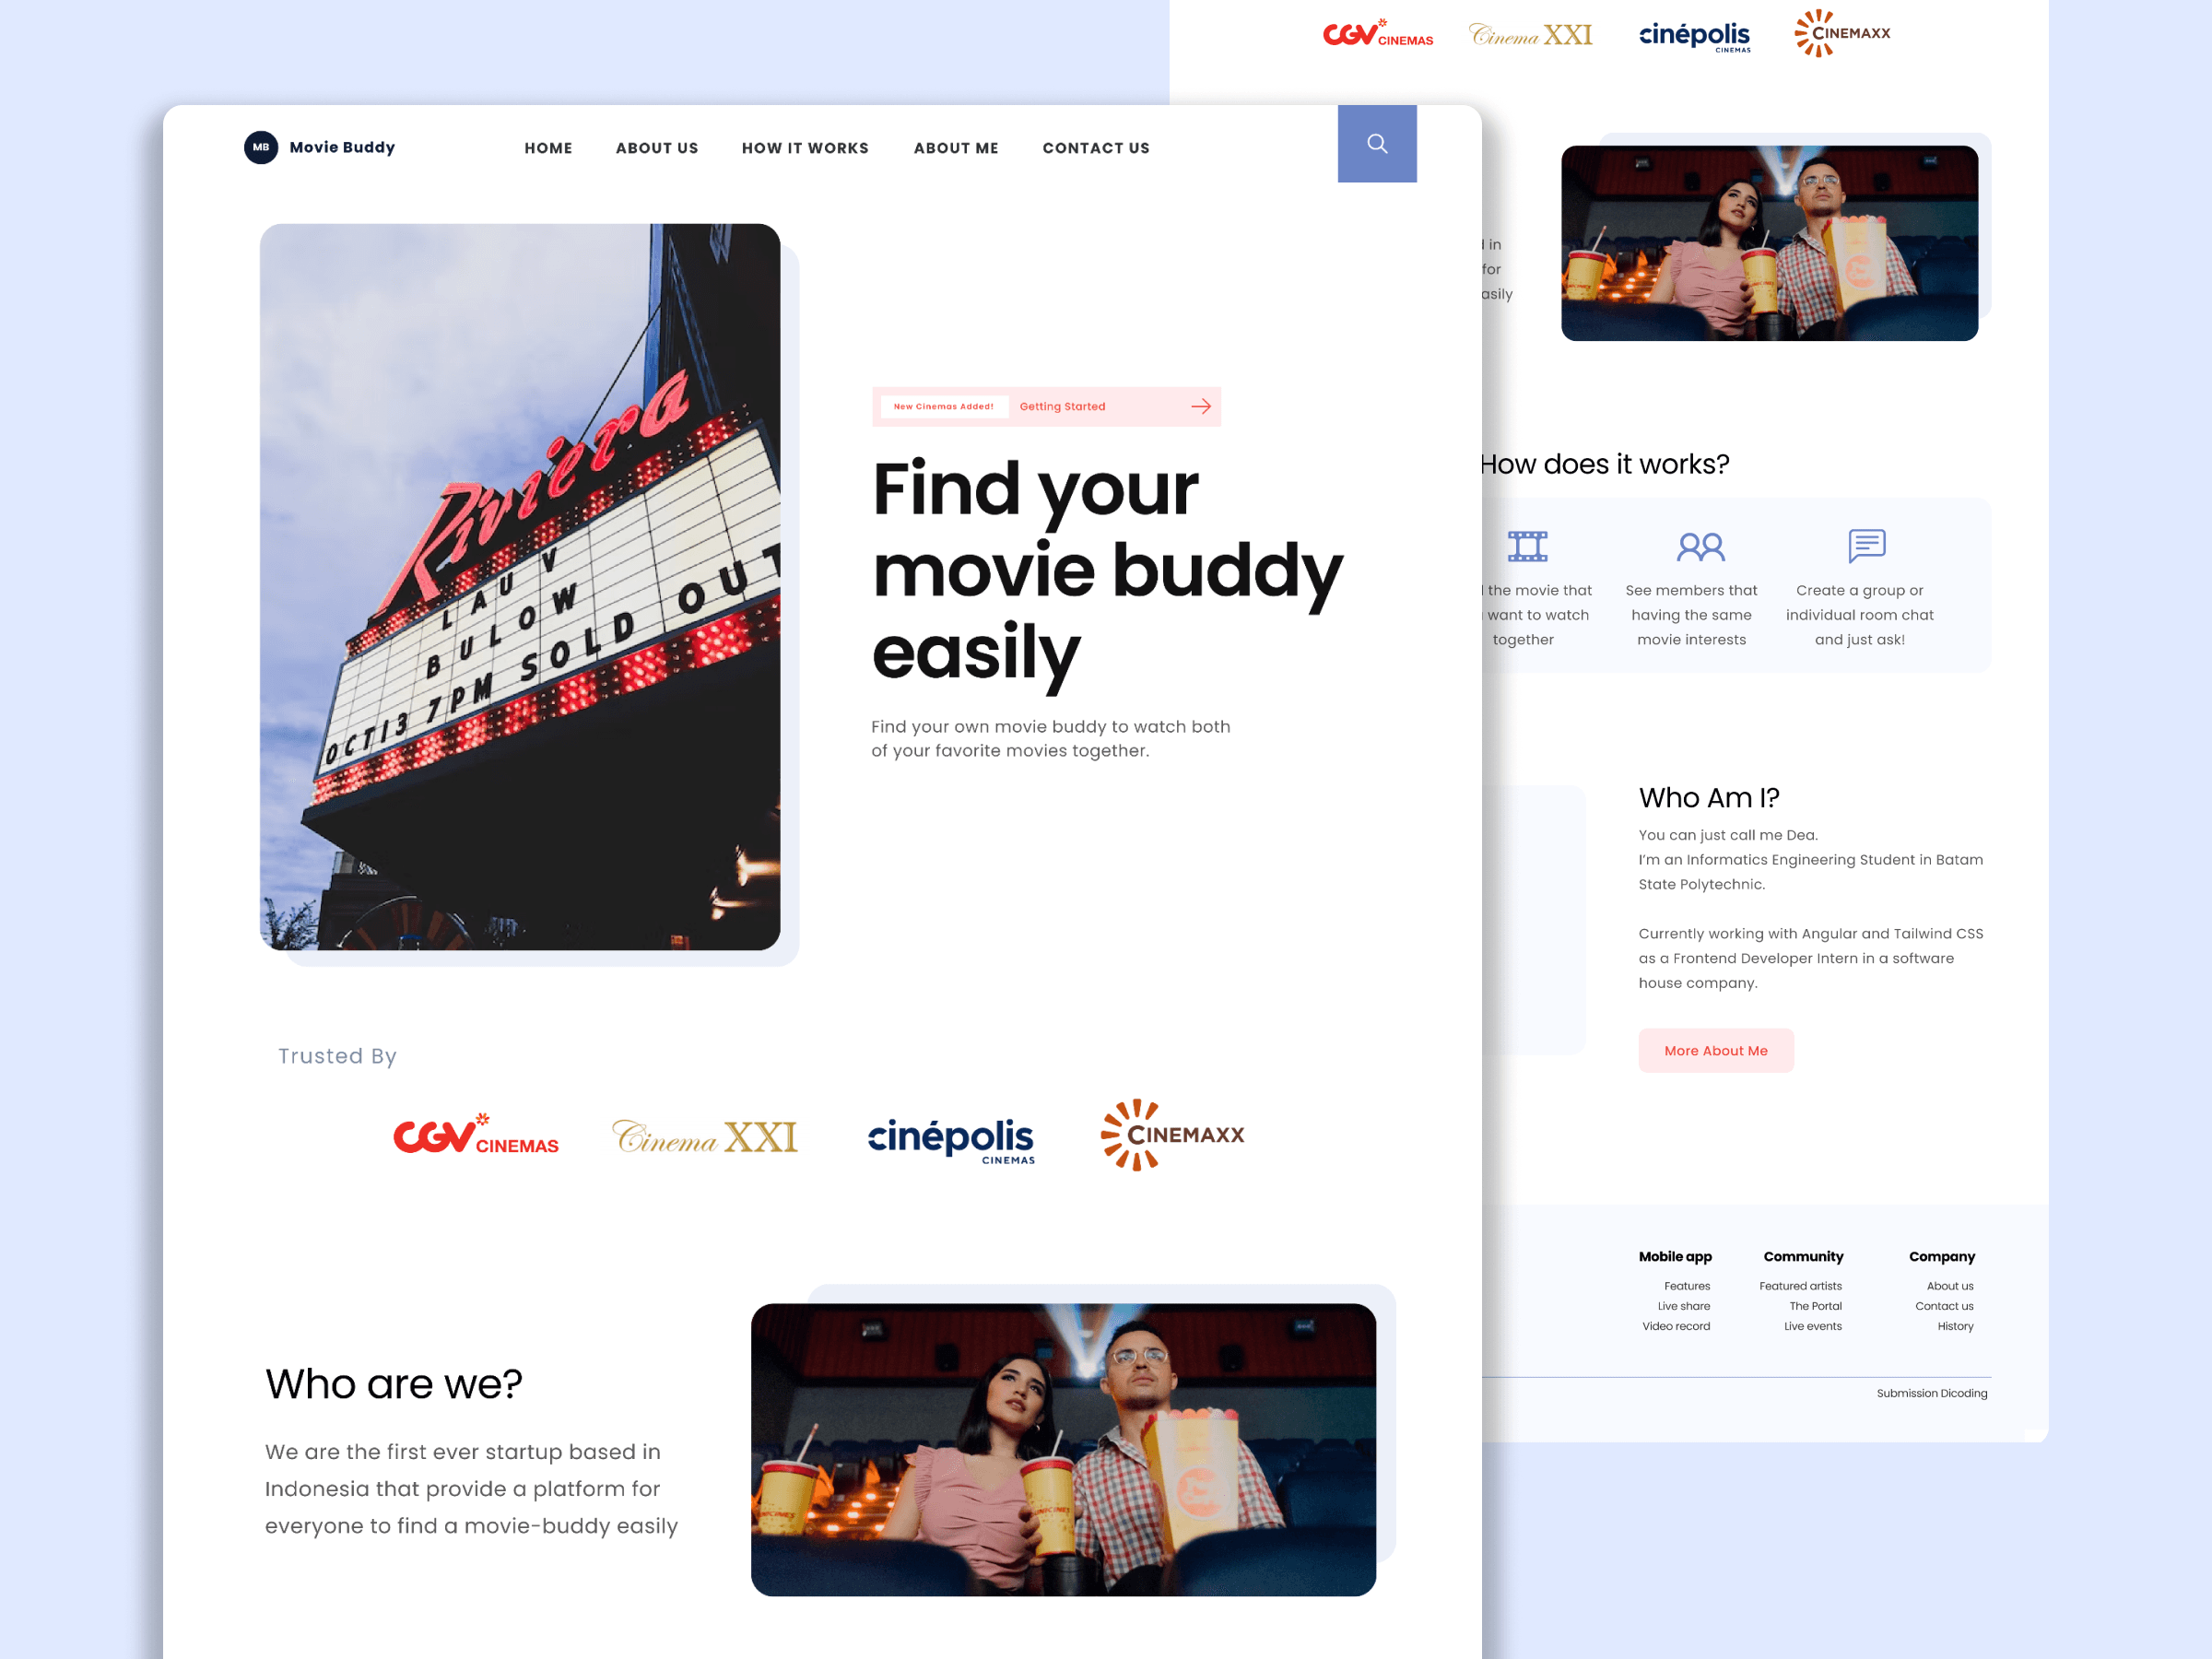This screenshot has width=2212, height=1659.
Task: Open the HOME navigation item
Action: click(x=548, y=147)
